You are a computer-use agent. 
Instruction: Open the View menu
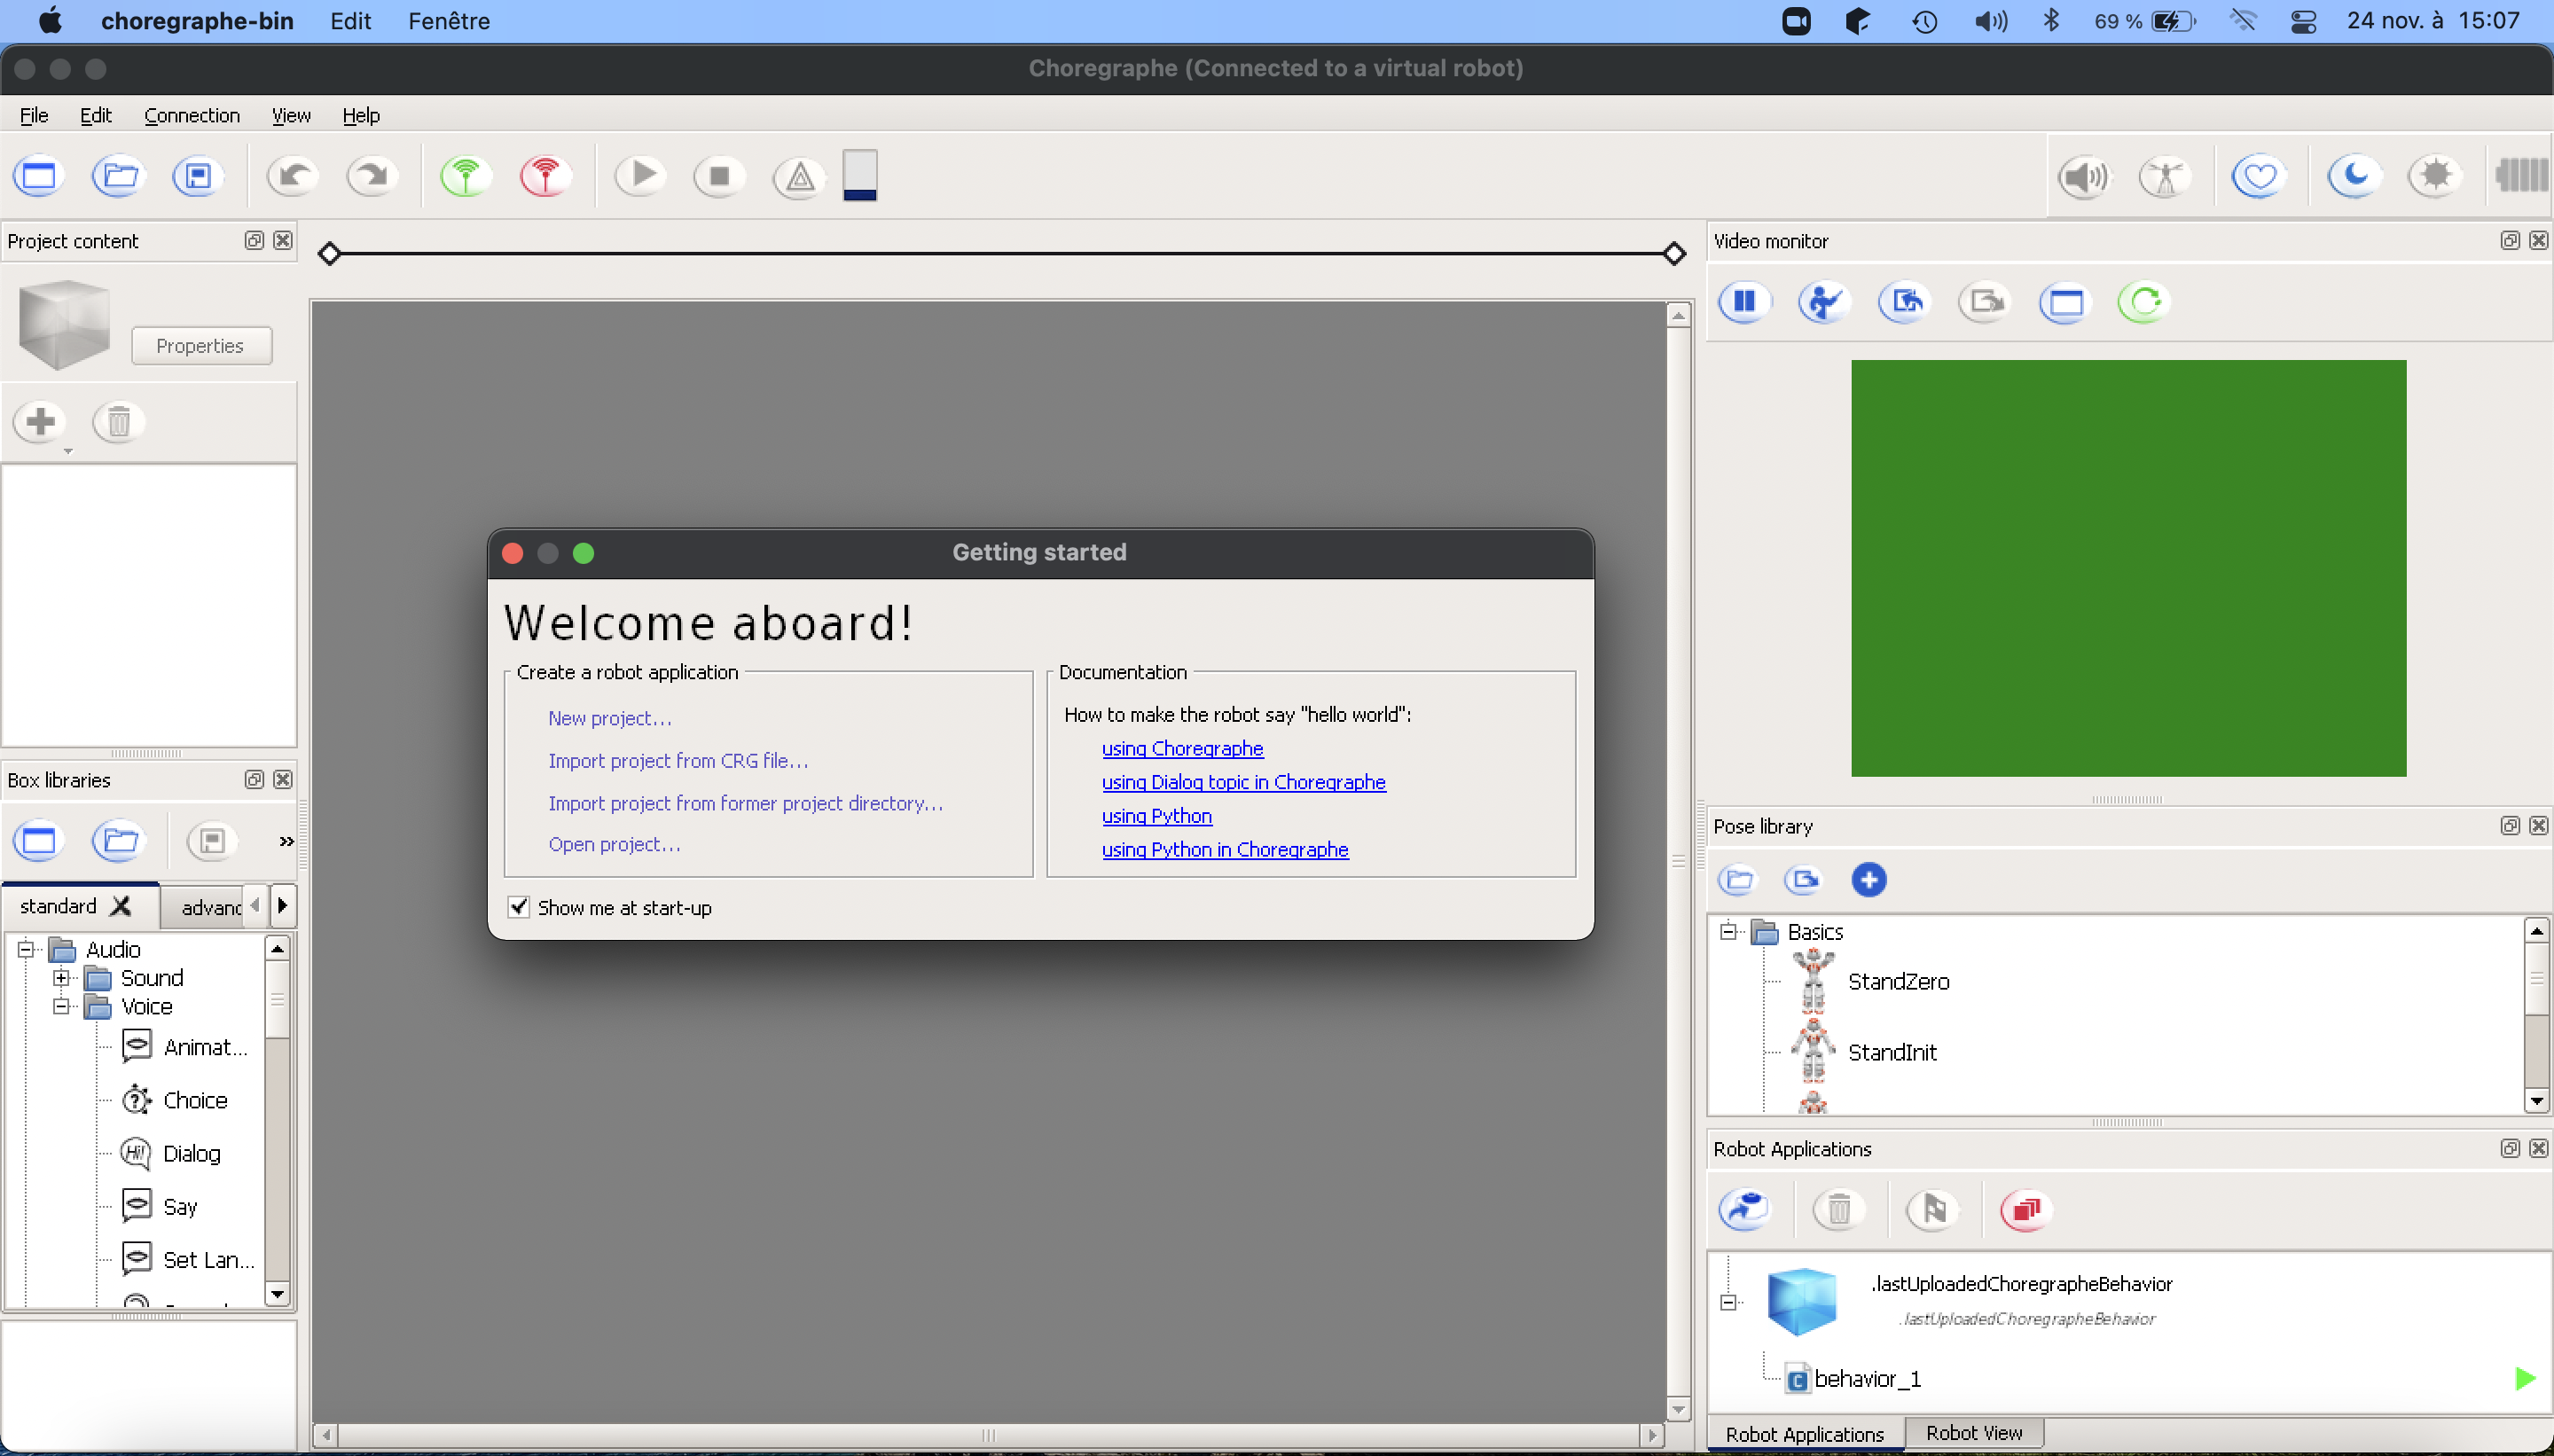point(291,115)
